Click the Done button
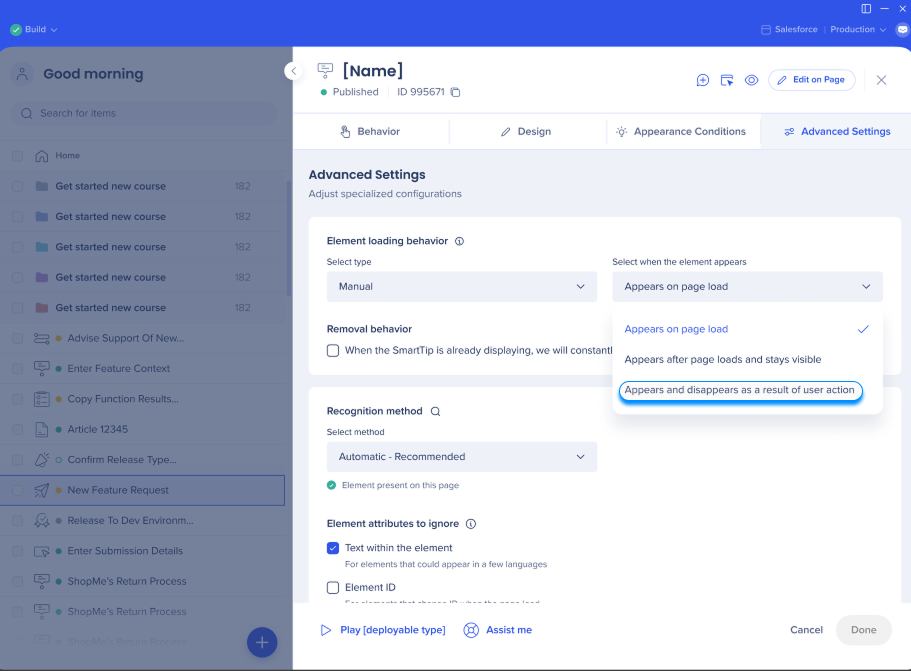 point(863,630)
